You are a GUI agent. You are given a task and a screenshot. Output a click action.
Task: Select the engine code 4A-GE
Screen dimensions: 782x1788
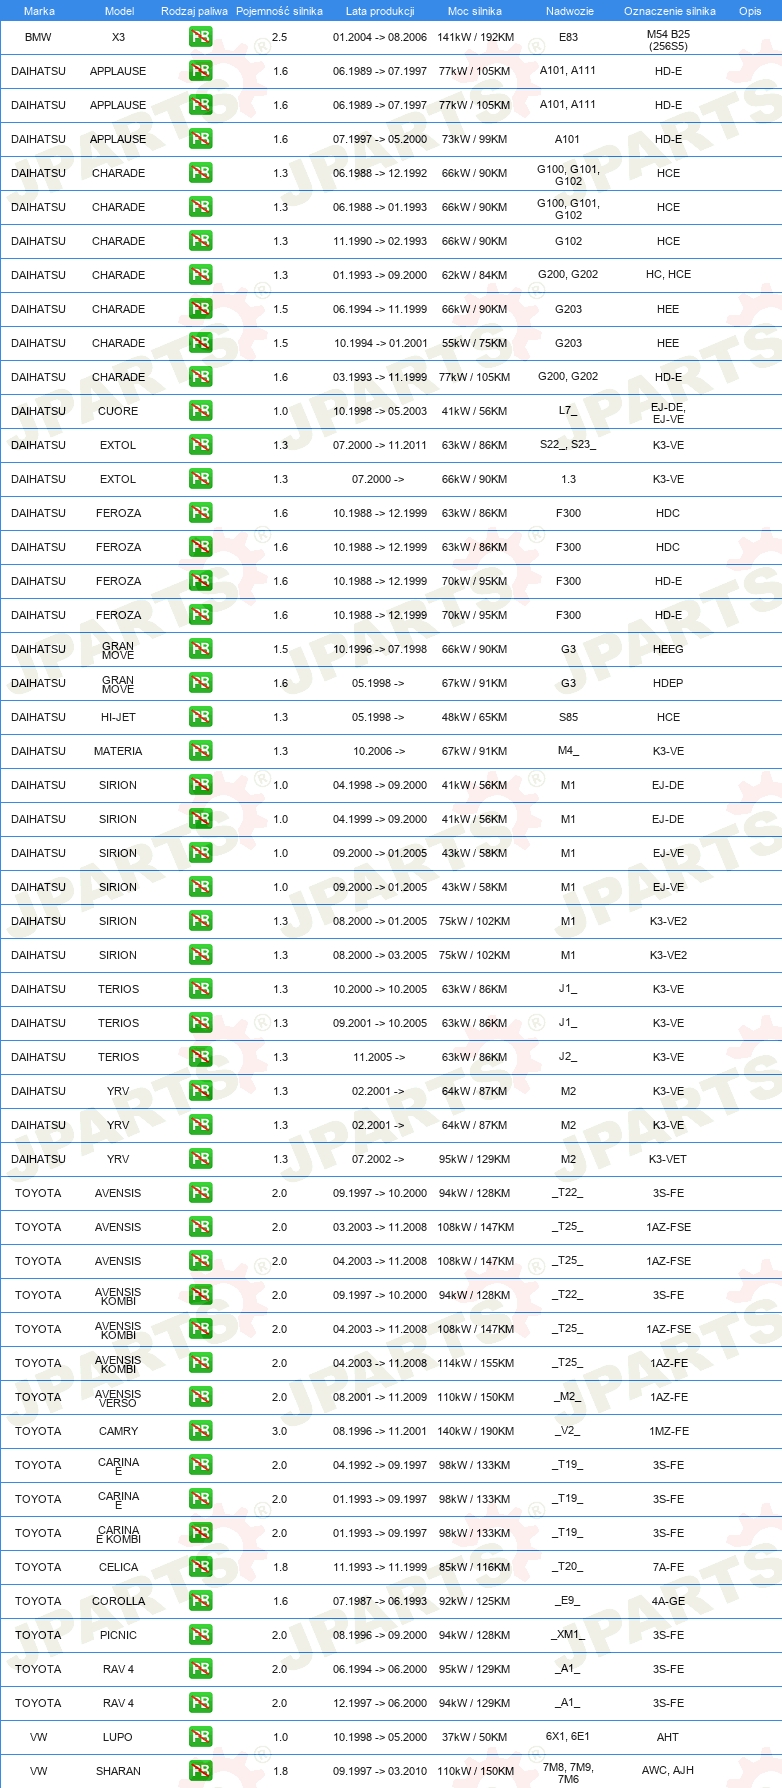point(668,1601)
